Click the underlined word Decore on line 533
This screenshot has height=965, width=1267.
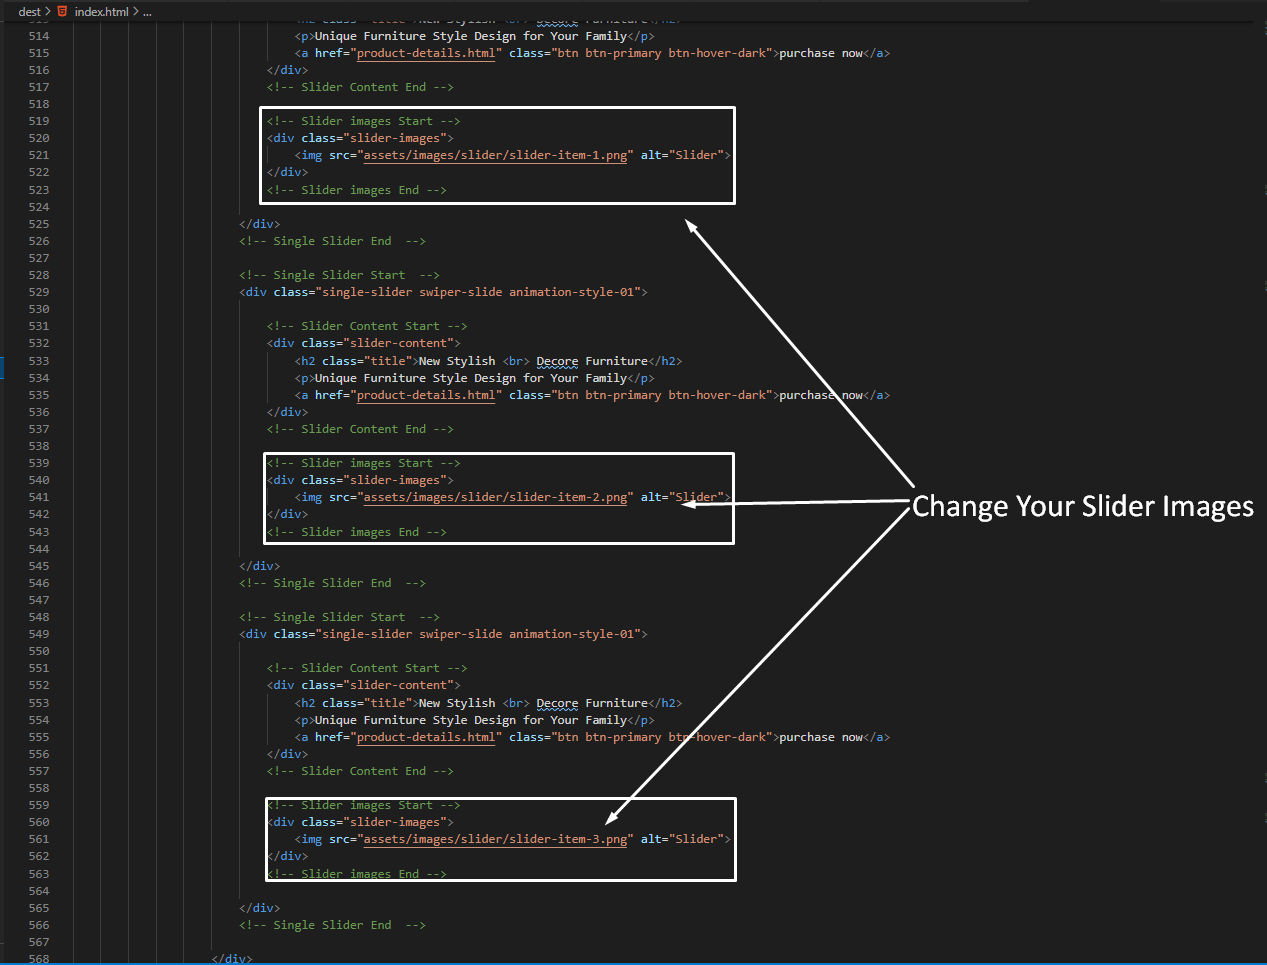(x=557, y=361)
